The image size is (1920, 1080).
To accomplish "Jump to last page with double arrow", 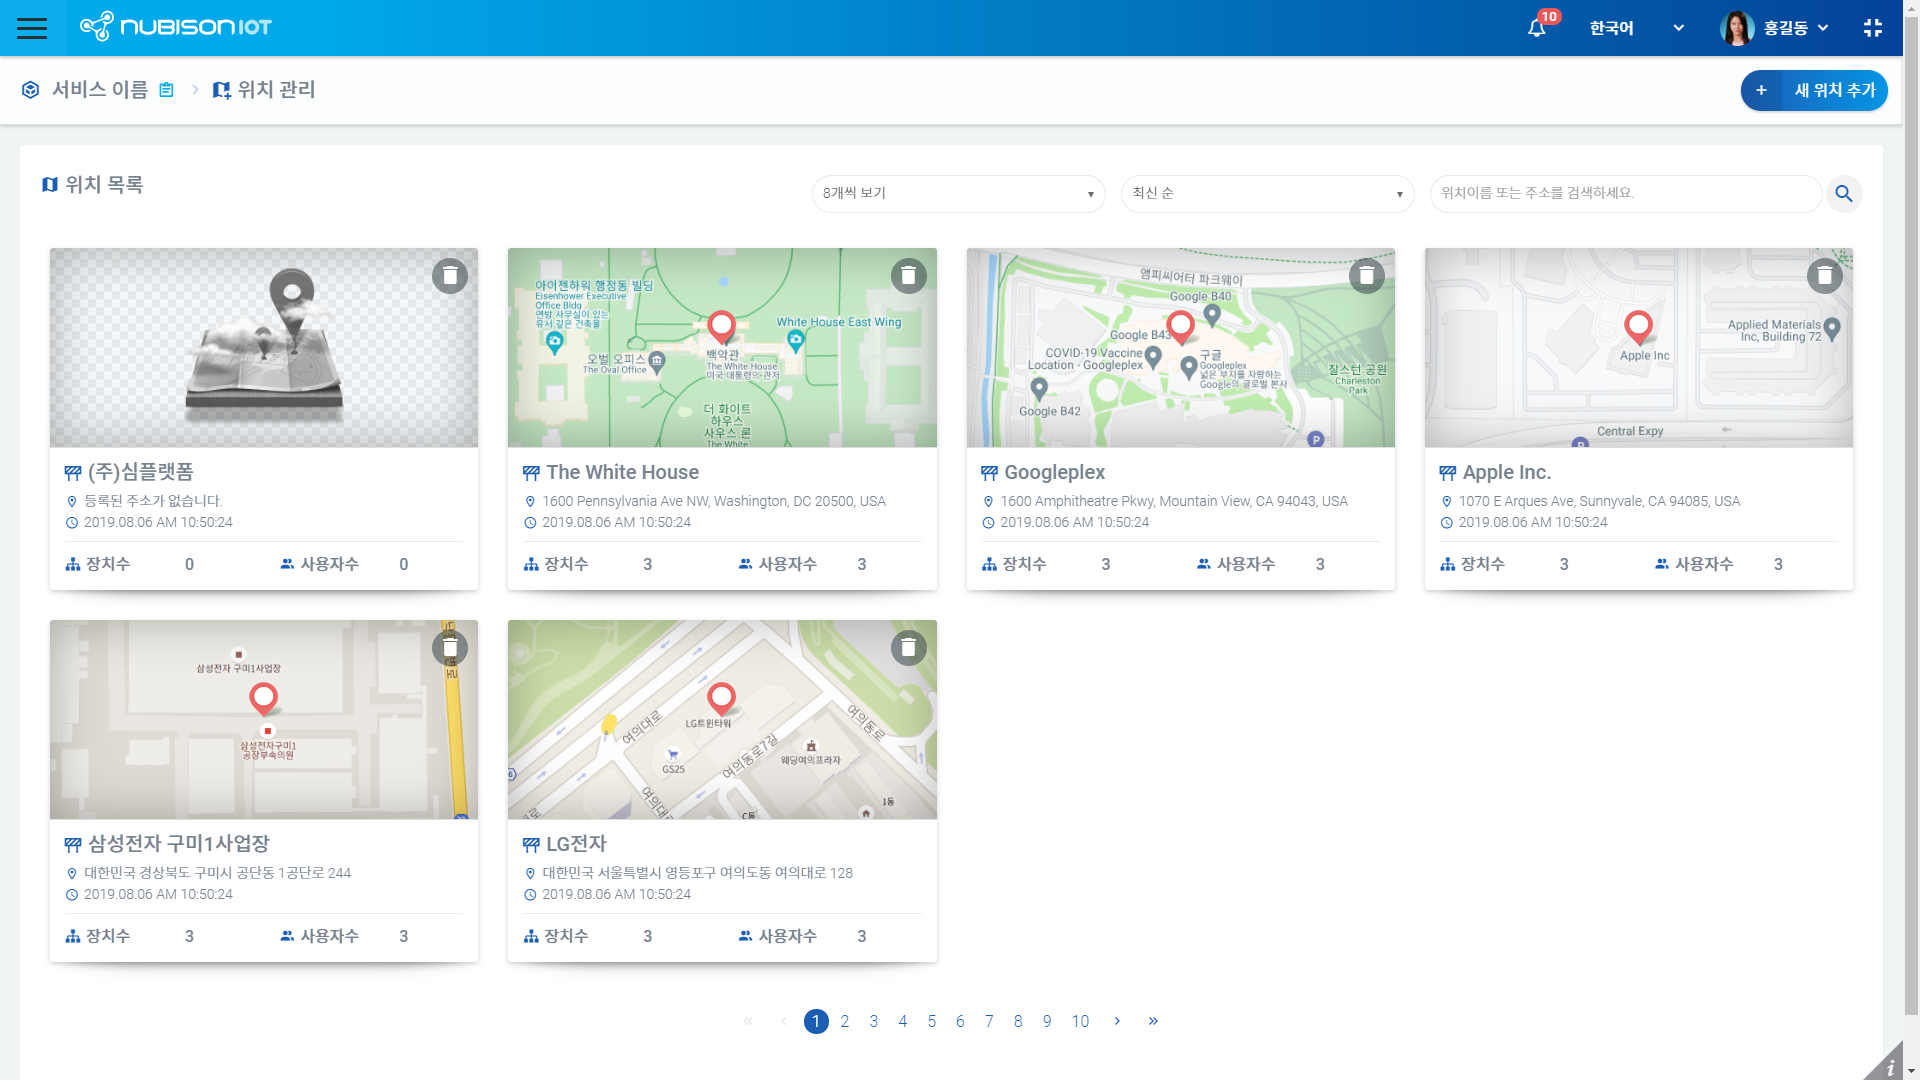I will click(1153, 1021).
